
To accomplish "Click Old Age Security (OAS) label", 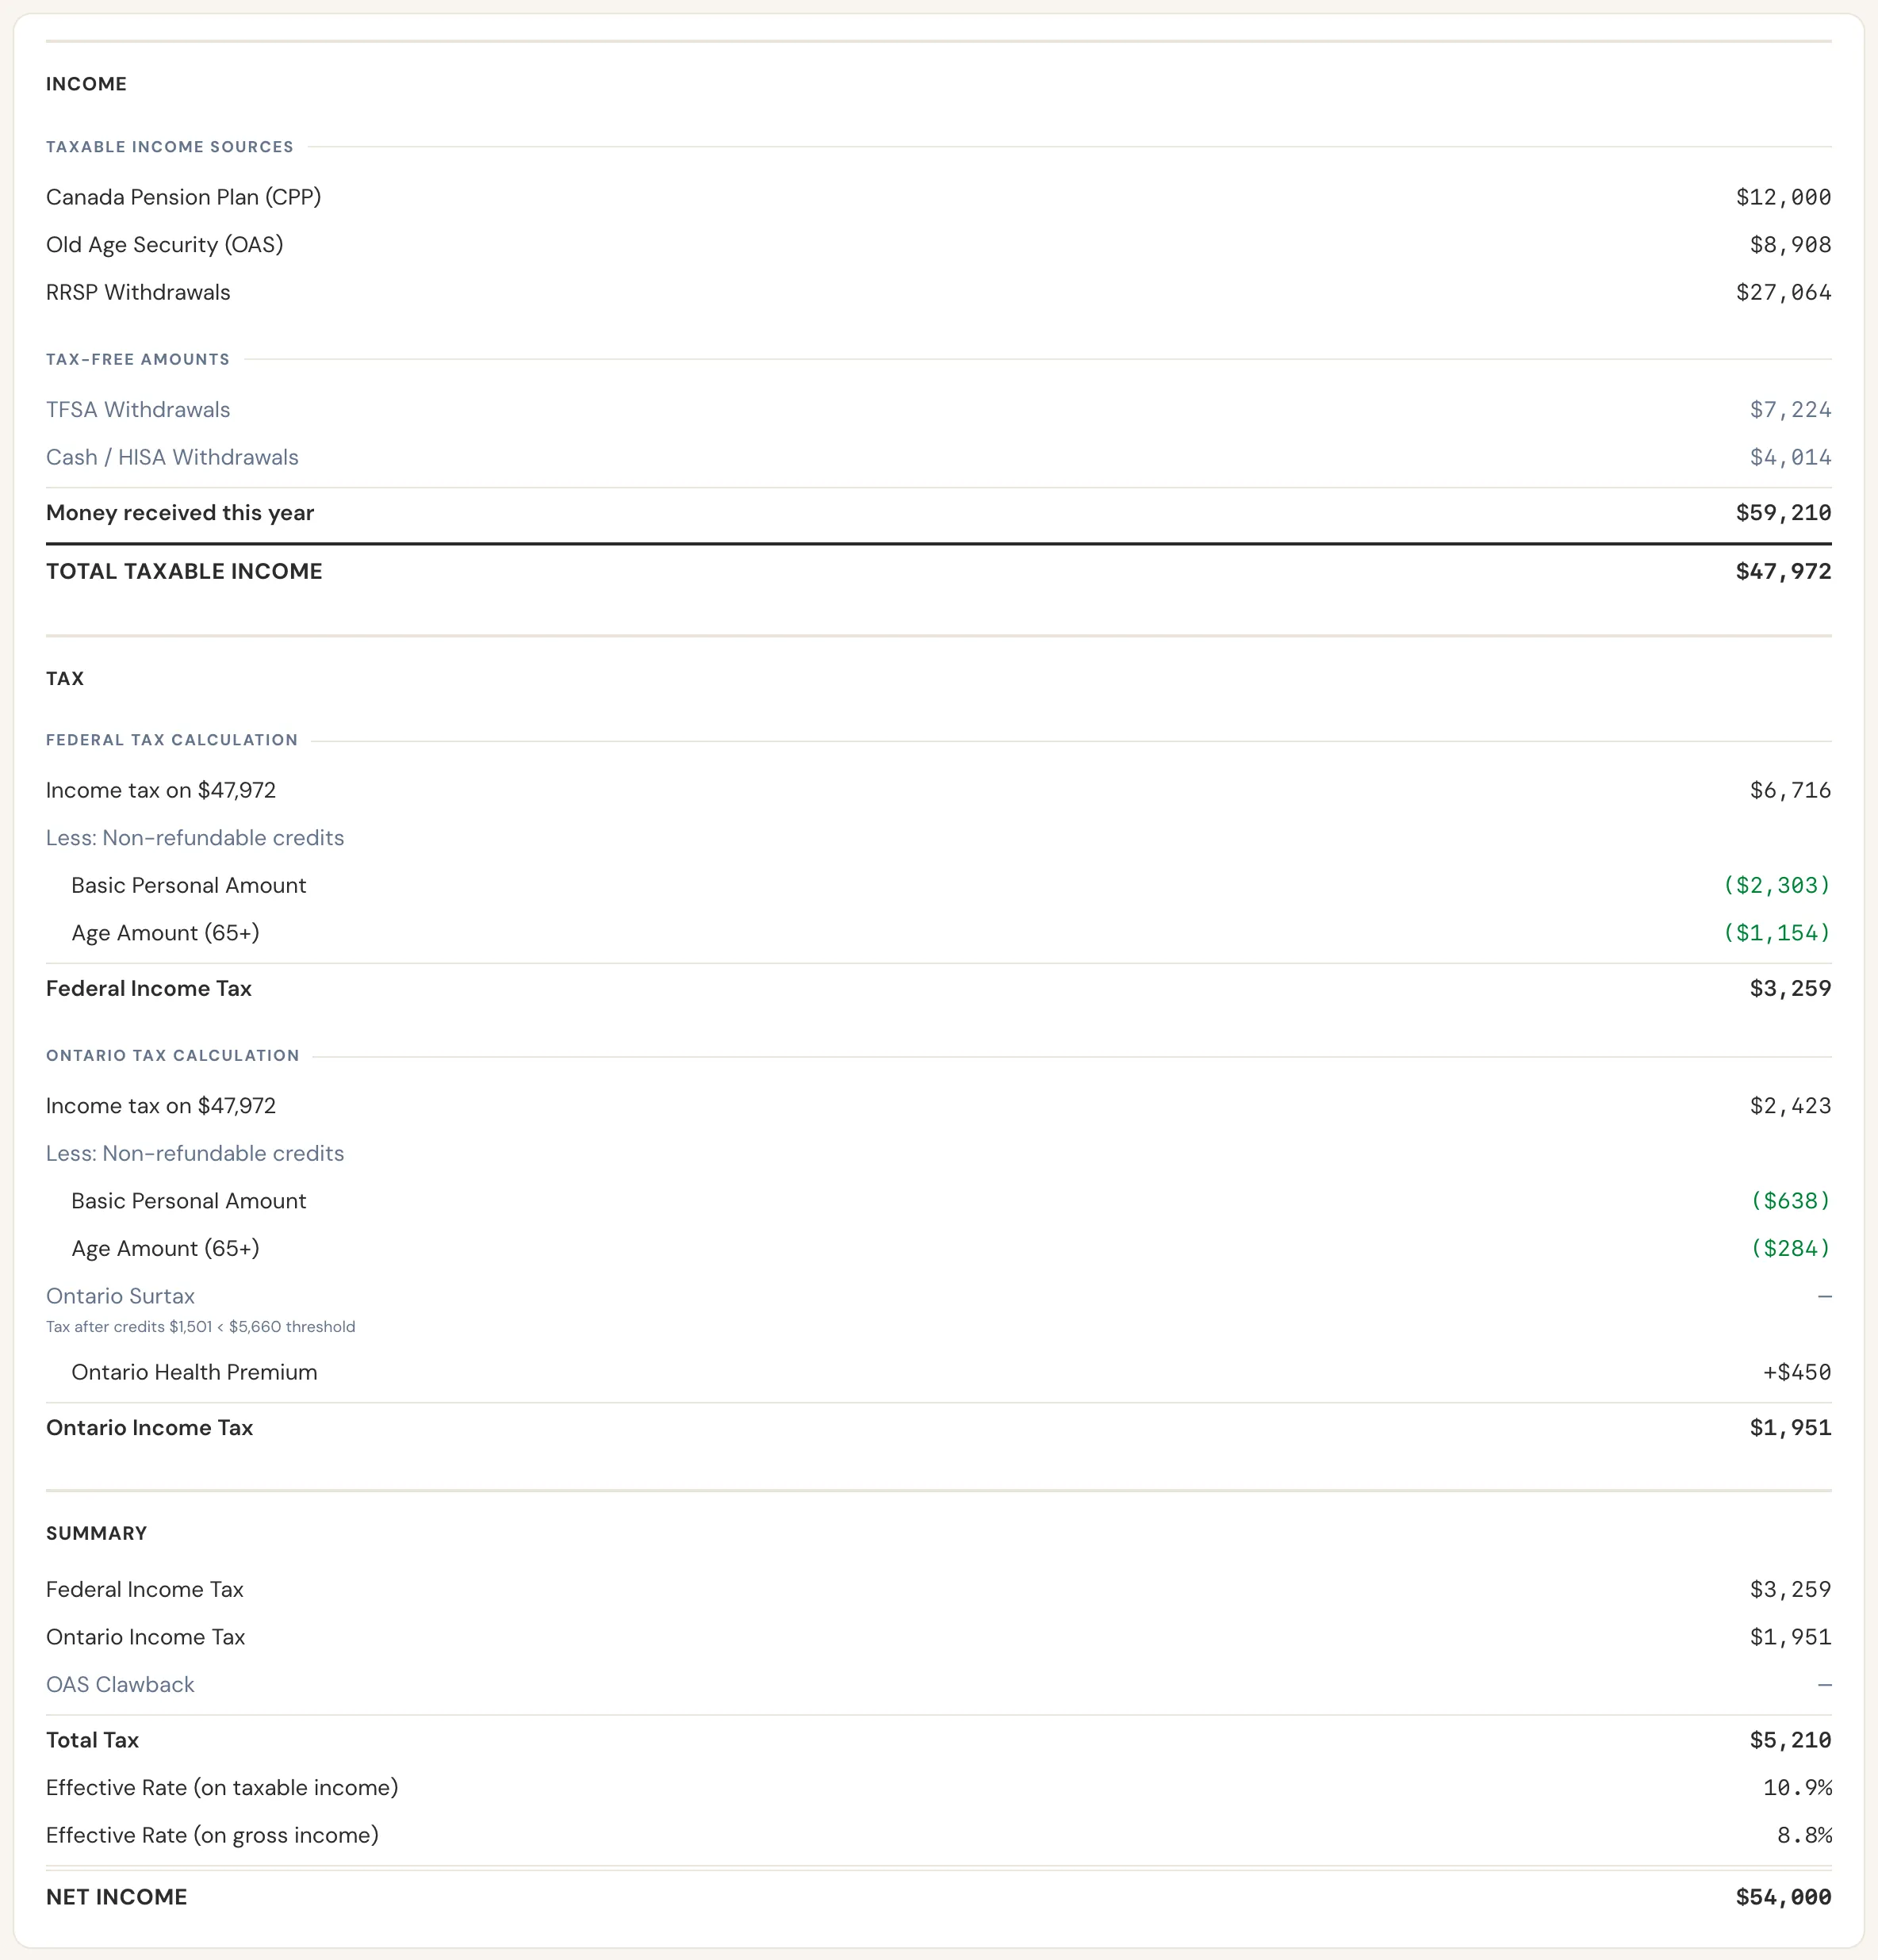I will click(164, 245).
